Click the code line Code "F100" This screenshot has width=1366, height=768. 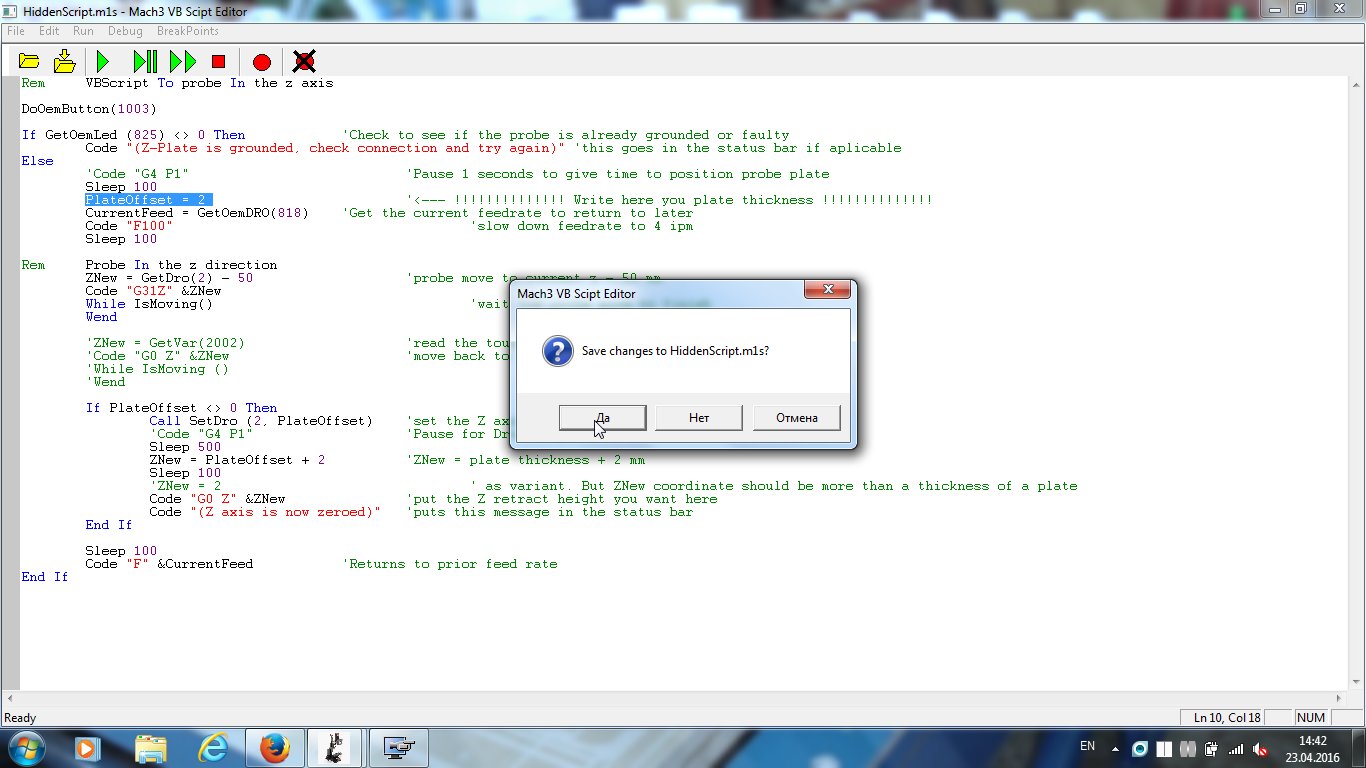pyautogui.click(x=129, y=226)
